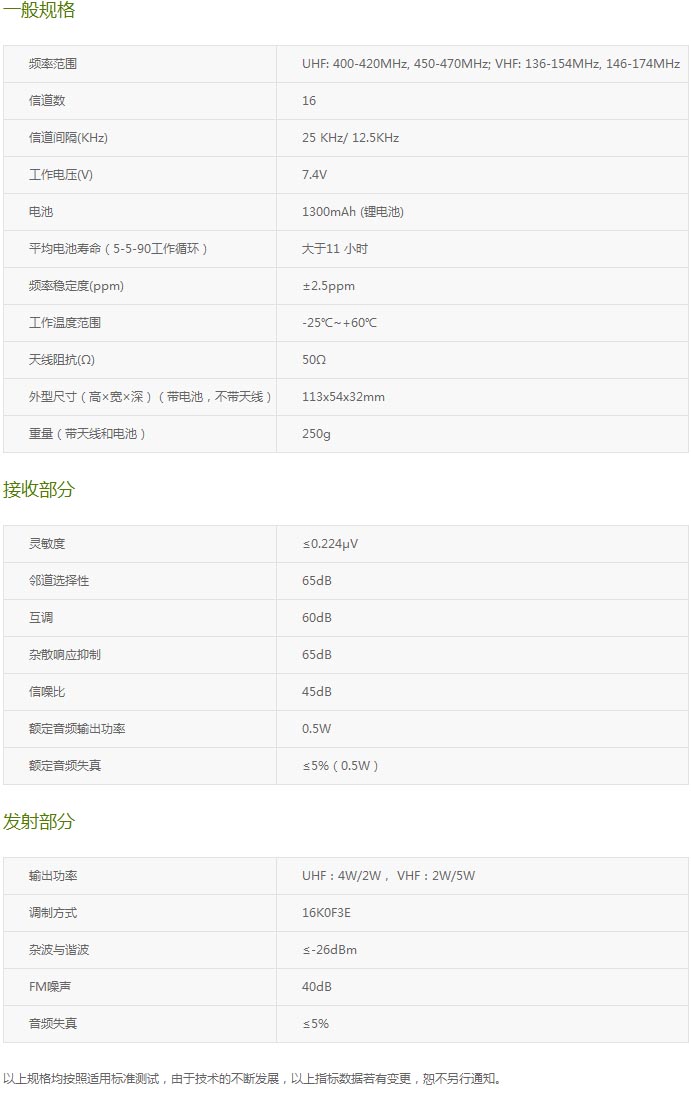The height and width of the screenshot is (1096, 691).
Task: Click the 一般规格 section heading
Action: [39, 11]
